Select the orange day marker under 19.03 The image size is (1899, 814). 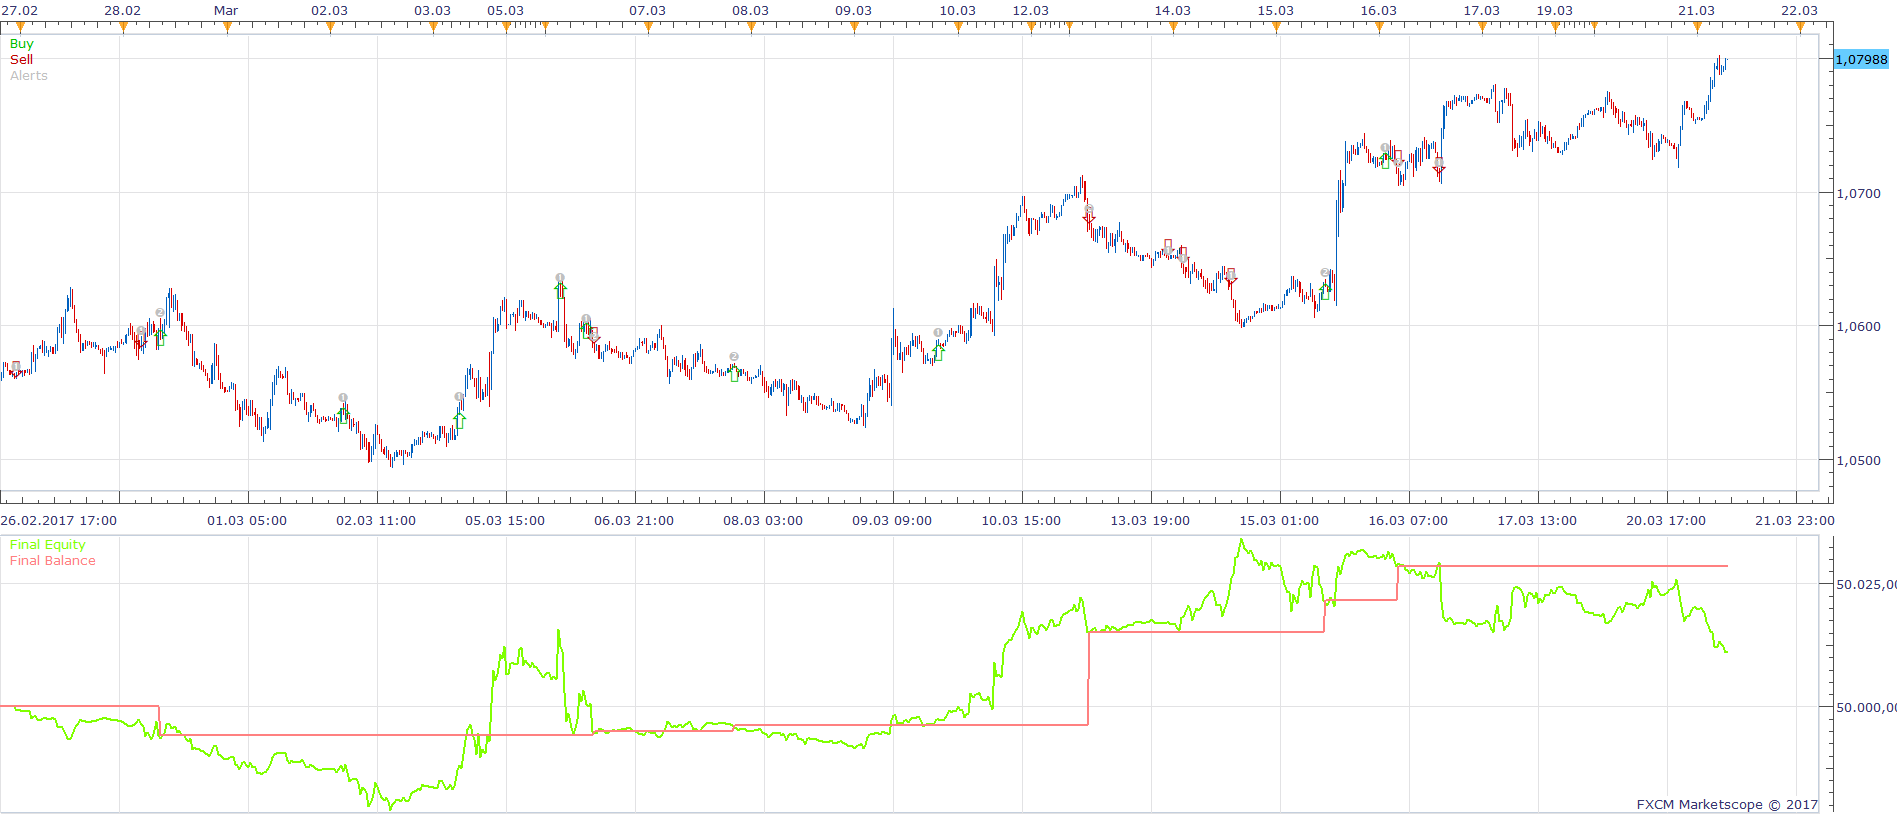pos(1555,27)
